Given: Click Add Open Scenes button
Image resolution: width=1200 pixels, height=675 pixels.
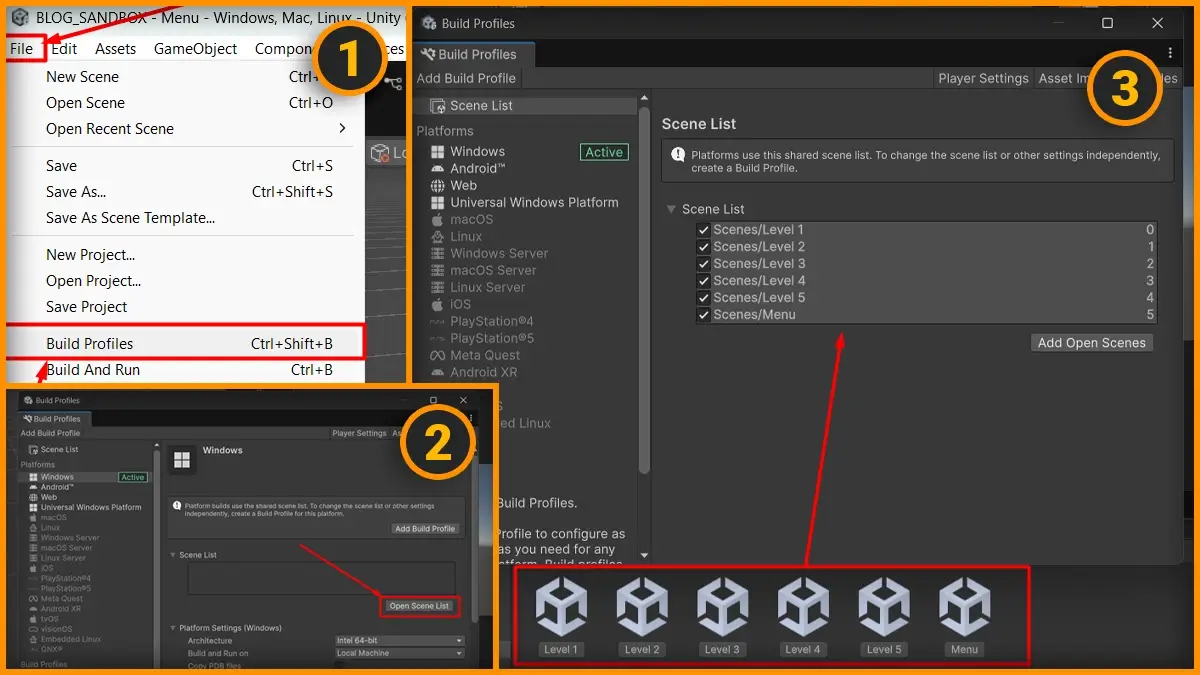Looking at the screenshot, I should coord(1091,342).
